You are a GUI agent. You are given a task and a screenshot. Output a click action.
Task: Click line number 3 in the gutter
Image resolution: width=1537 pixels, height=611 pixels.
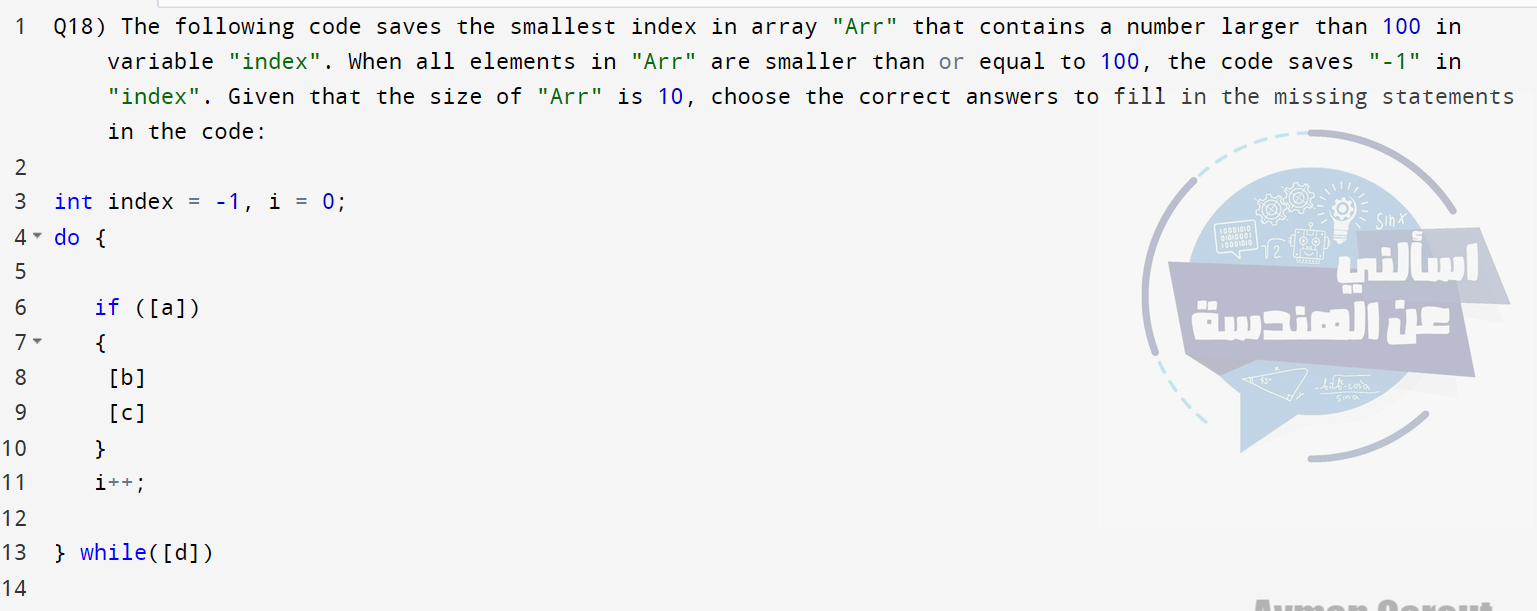(20, 202)
